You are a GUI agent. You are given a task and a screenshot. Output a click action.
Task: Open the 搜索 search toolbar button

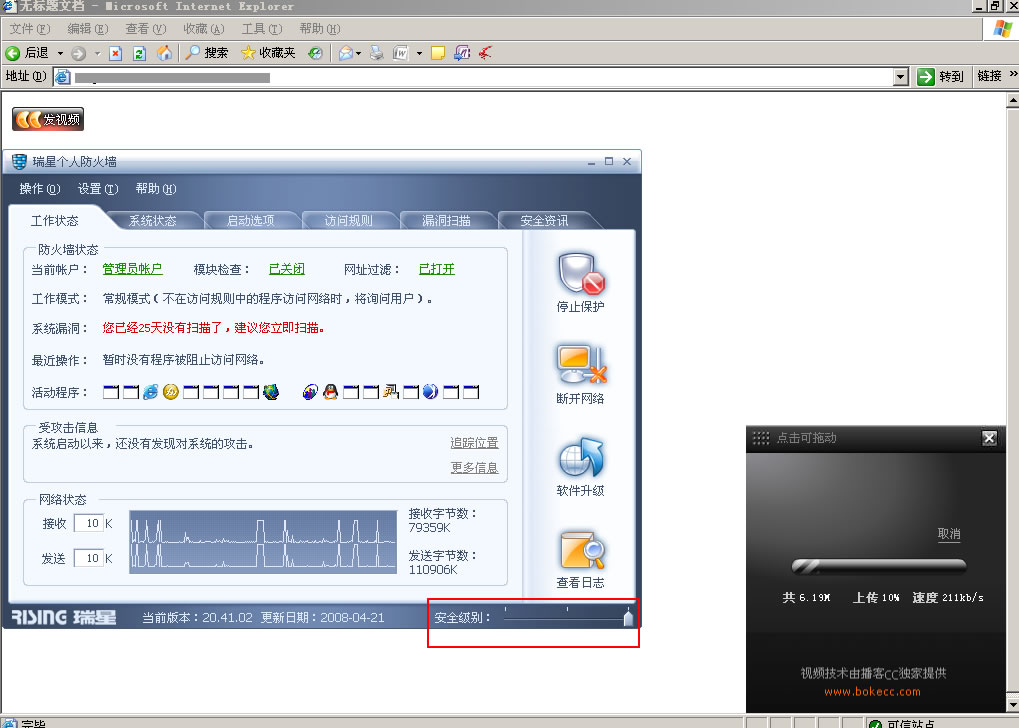[207, 53]
